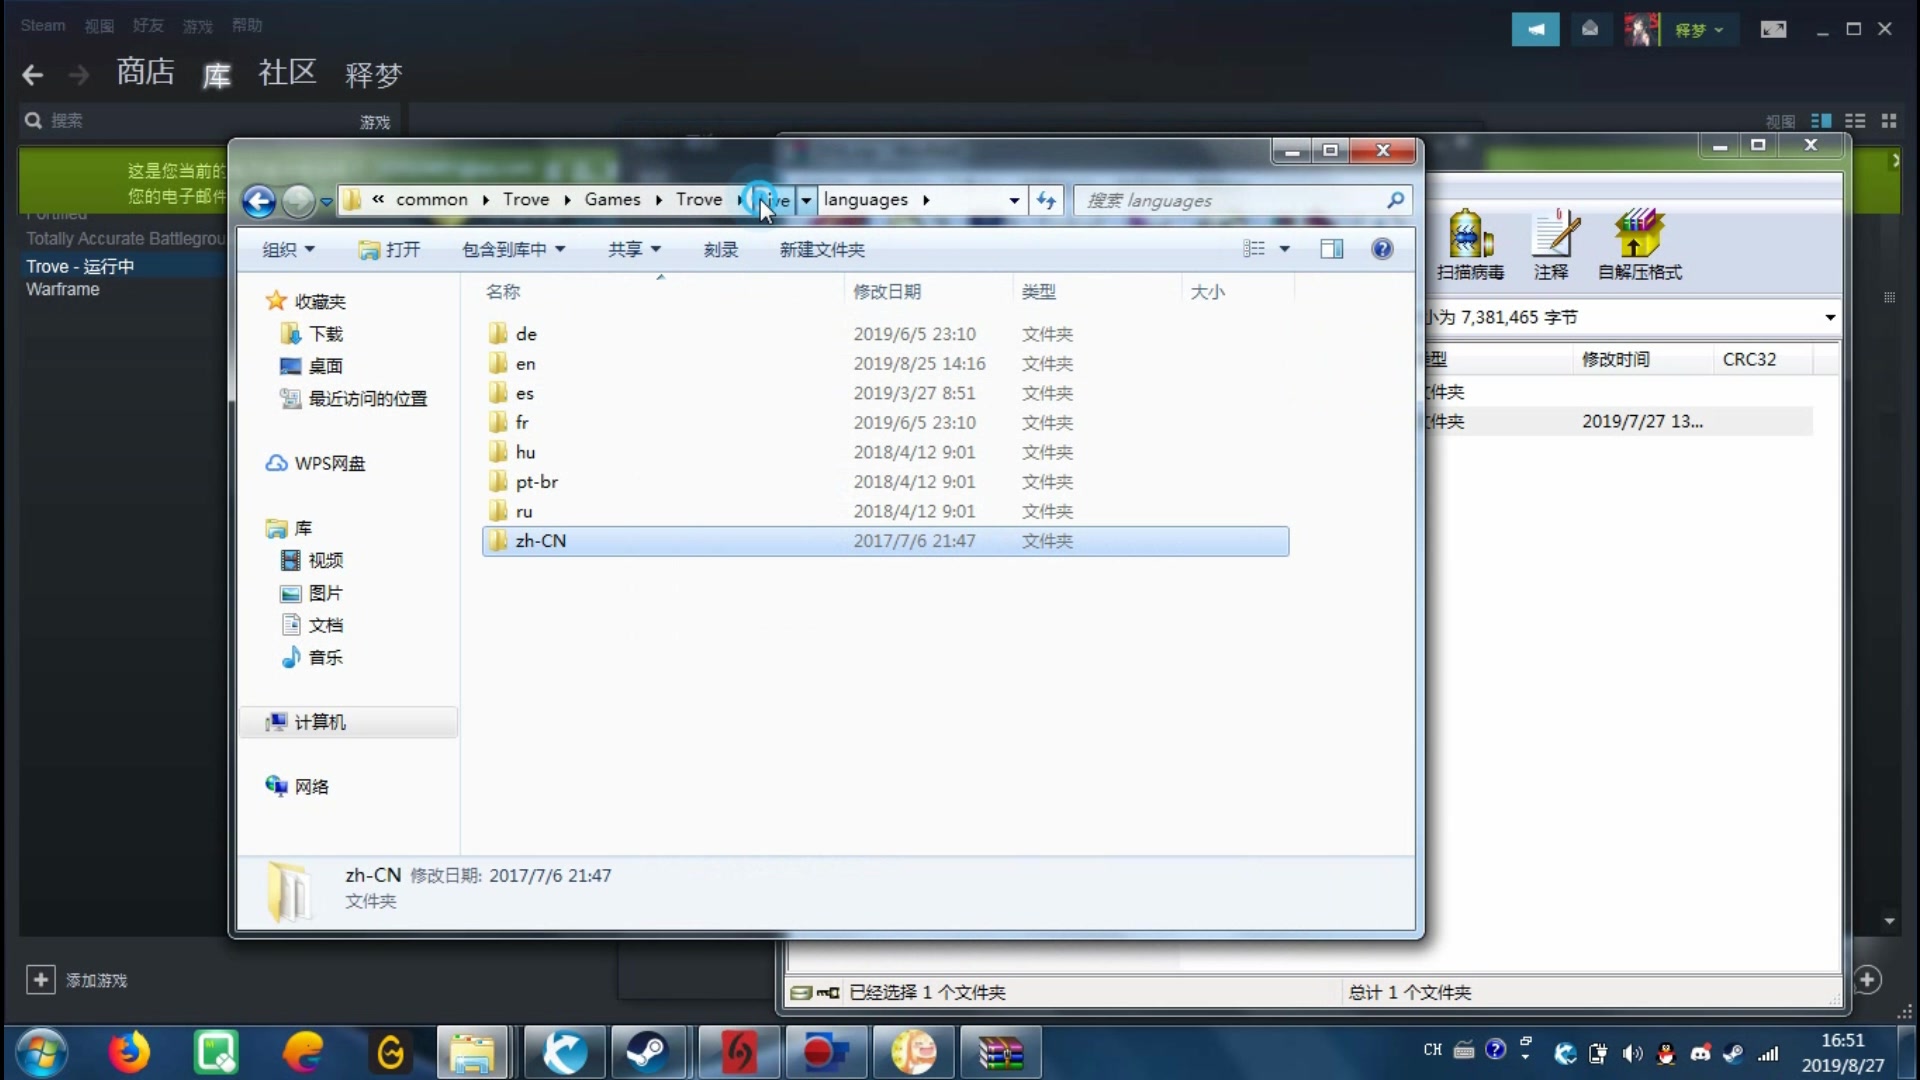Screen dimensions: 1920x1080
Task: Toggle the preview pane icon
Action: point(1331,249)
